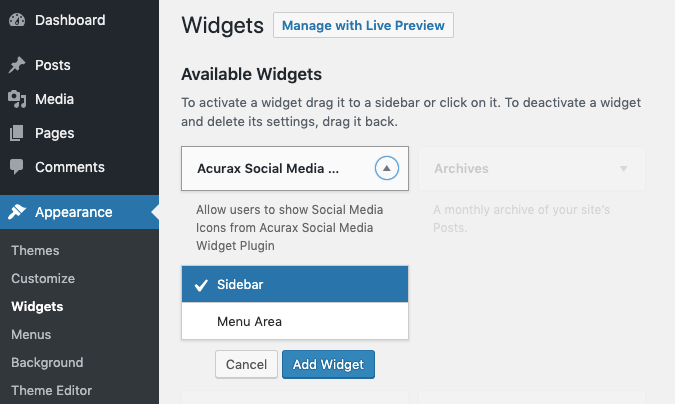Select Sidebar in the widget area chooser
Image resolution: width=675 pixels, height=404 pixels.
coord(295,284)
